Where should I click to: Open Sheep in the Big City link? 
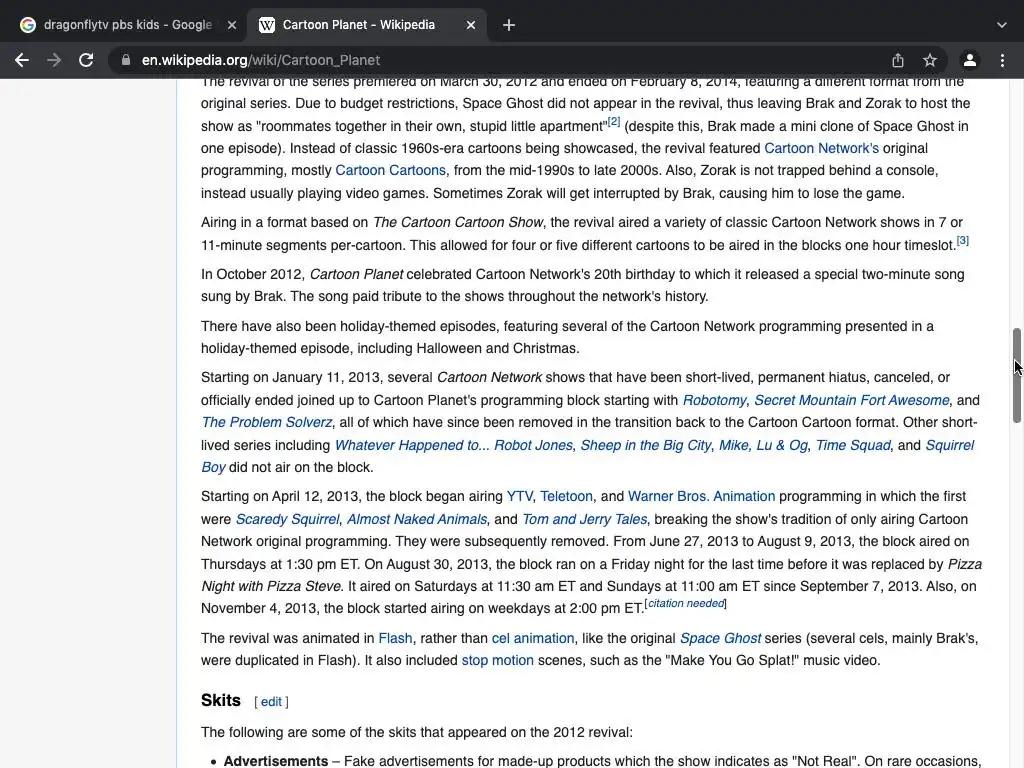click(645, 445)
